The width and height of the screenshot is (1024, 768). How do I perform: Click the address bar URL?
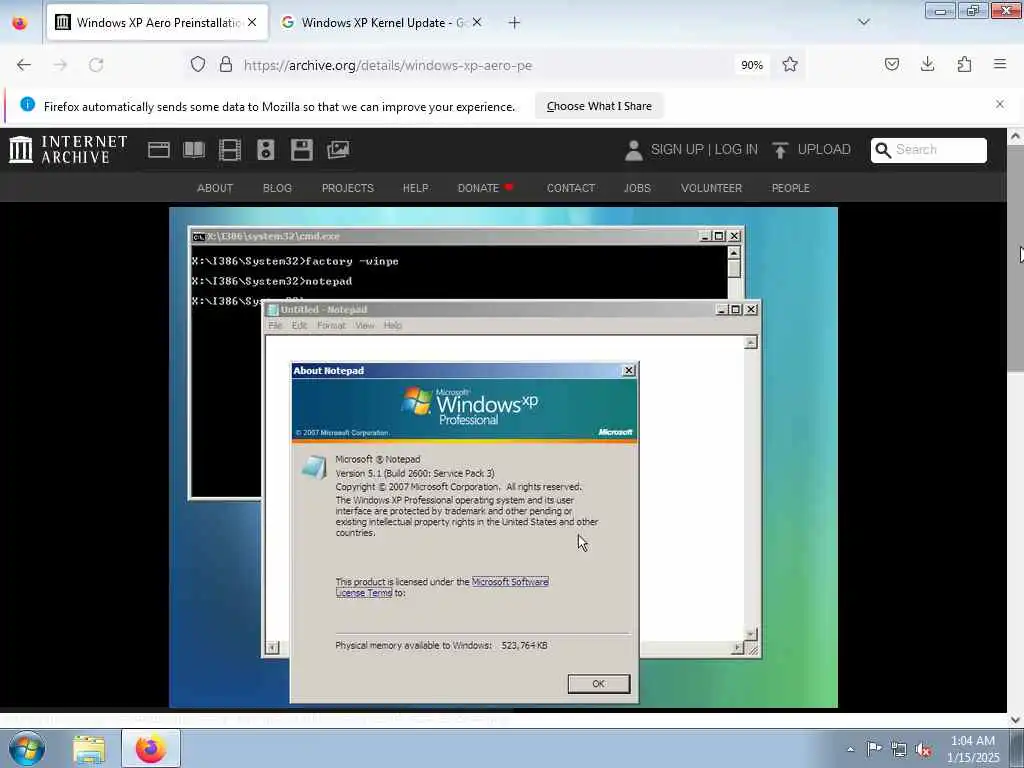tap(388, 65)
